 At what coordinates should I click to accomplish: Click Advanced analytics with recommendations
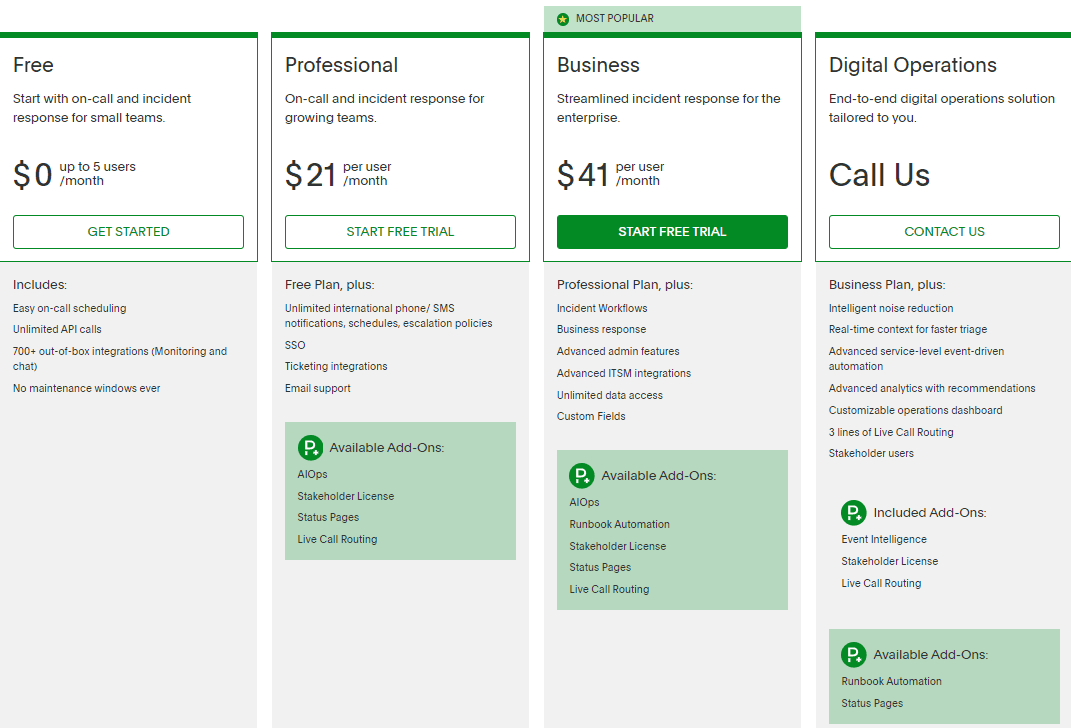tap(932, 389)
